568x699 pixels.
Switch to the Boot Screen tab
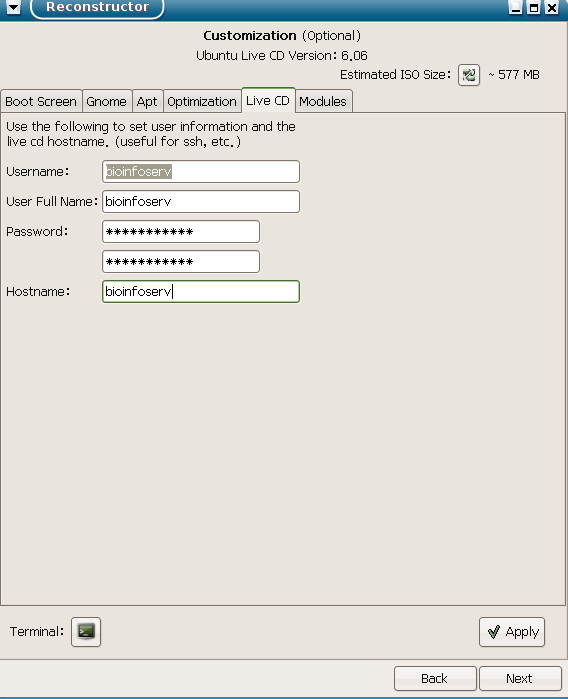pos(41,102)
